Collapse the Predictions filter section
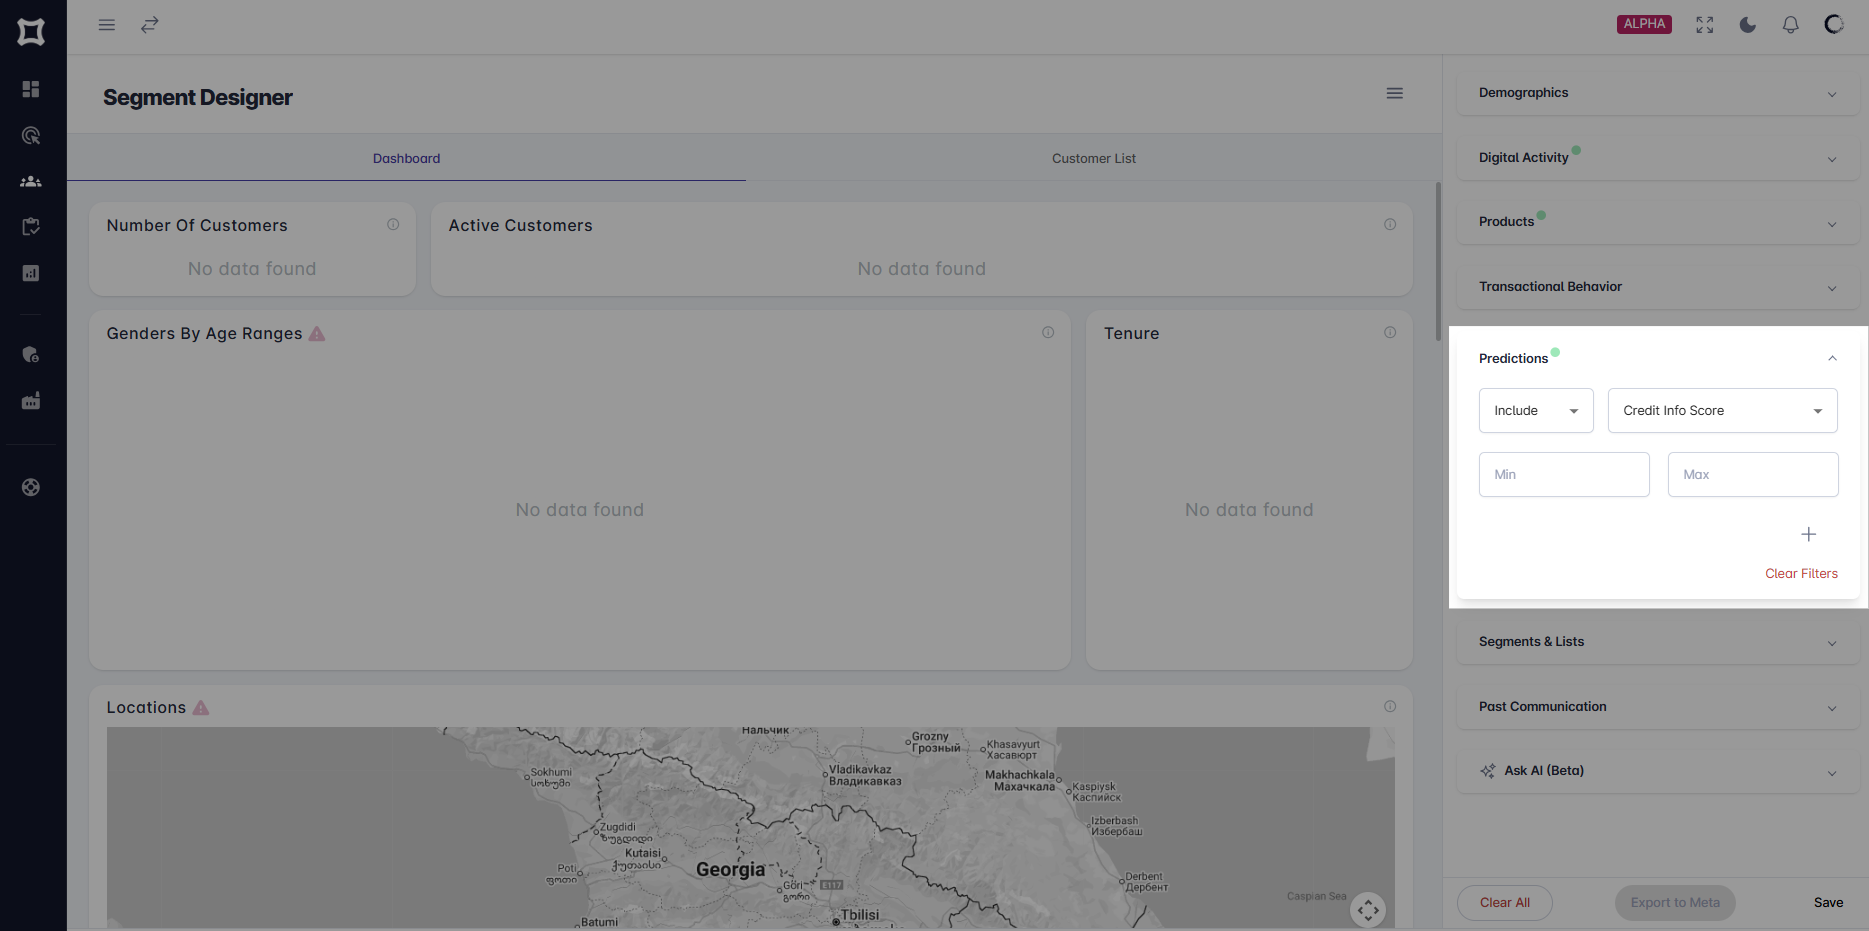This screenshot has width=1869, height=931. pyautogui.click(x=1832, y=358)
